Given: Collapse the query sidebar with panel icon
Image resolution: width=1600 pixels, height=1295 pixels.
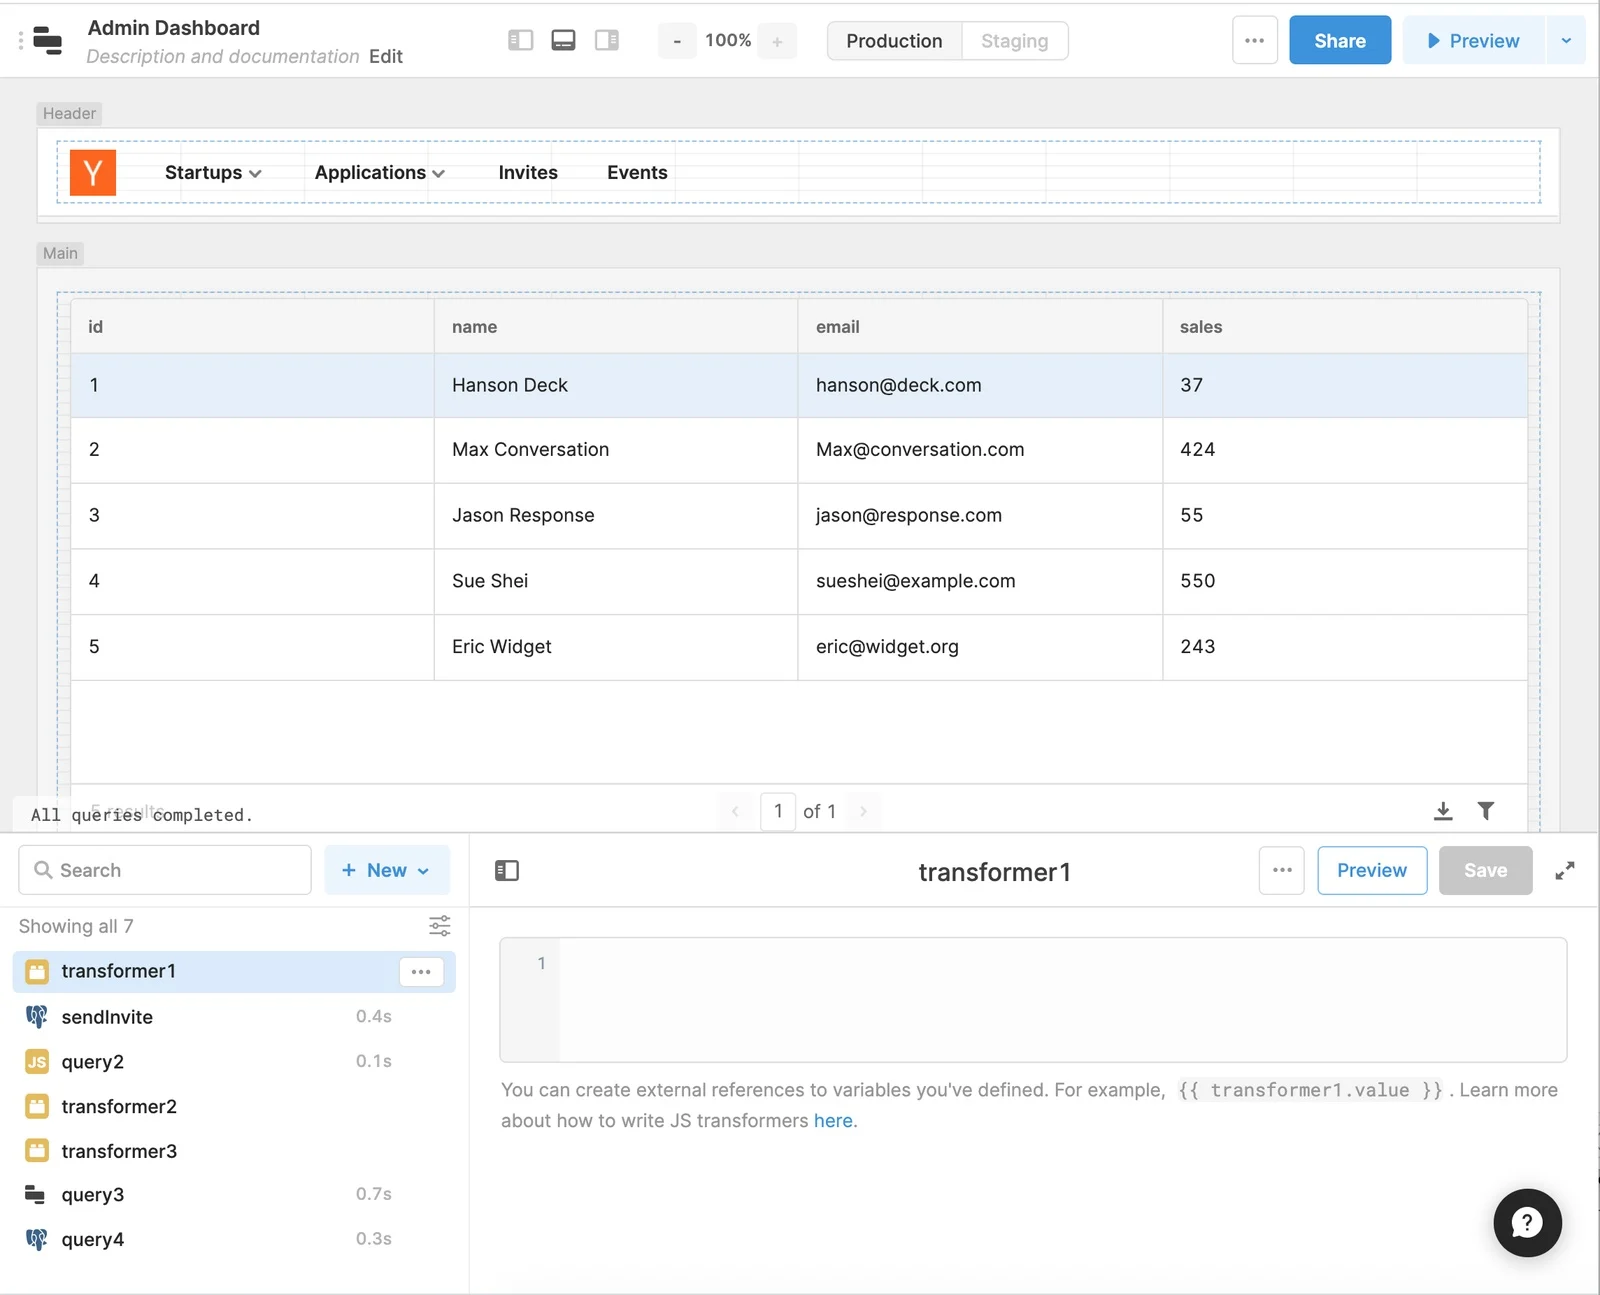Looking at the screenshot, I should [507, 871].
